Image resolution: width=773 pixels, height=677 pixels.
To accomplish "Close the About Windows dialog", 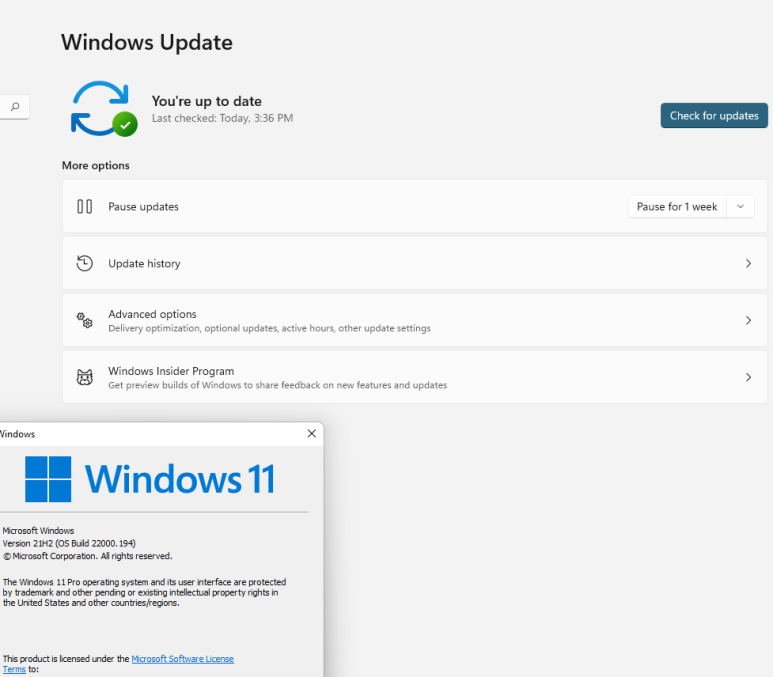I will point(312,433).
